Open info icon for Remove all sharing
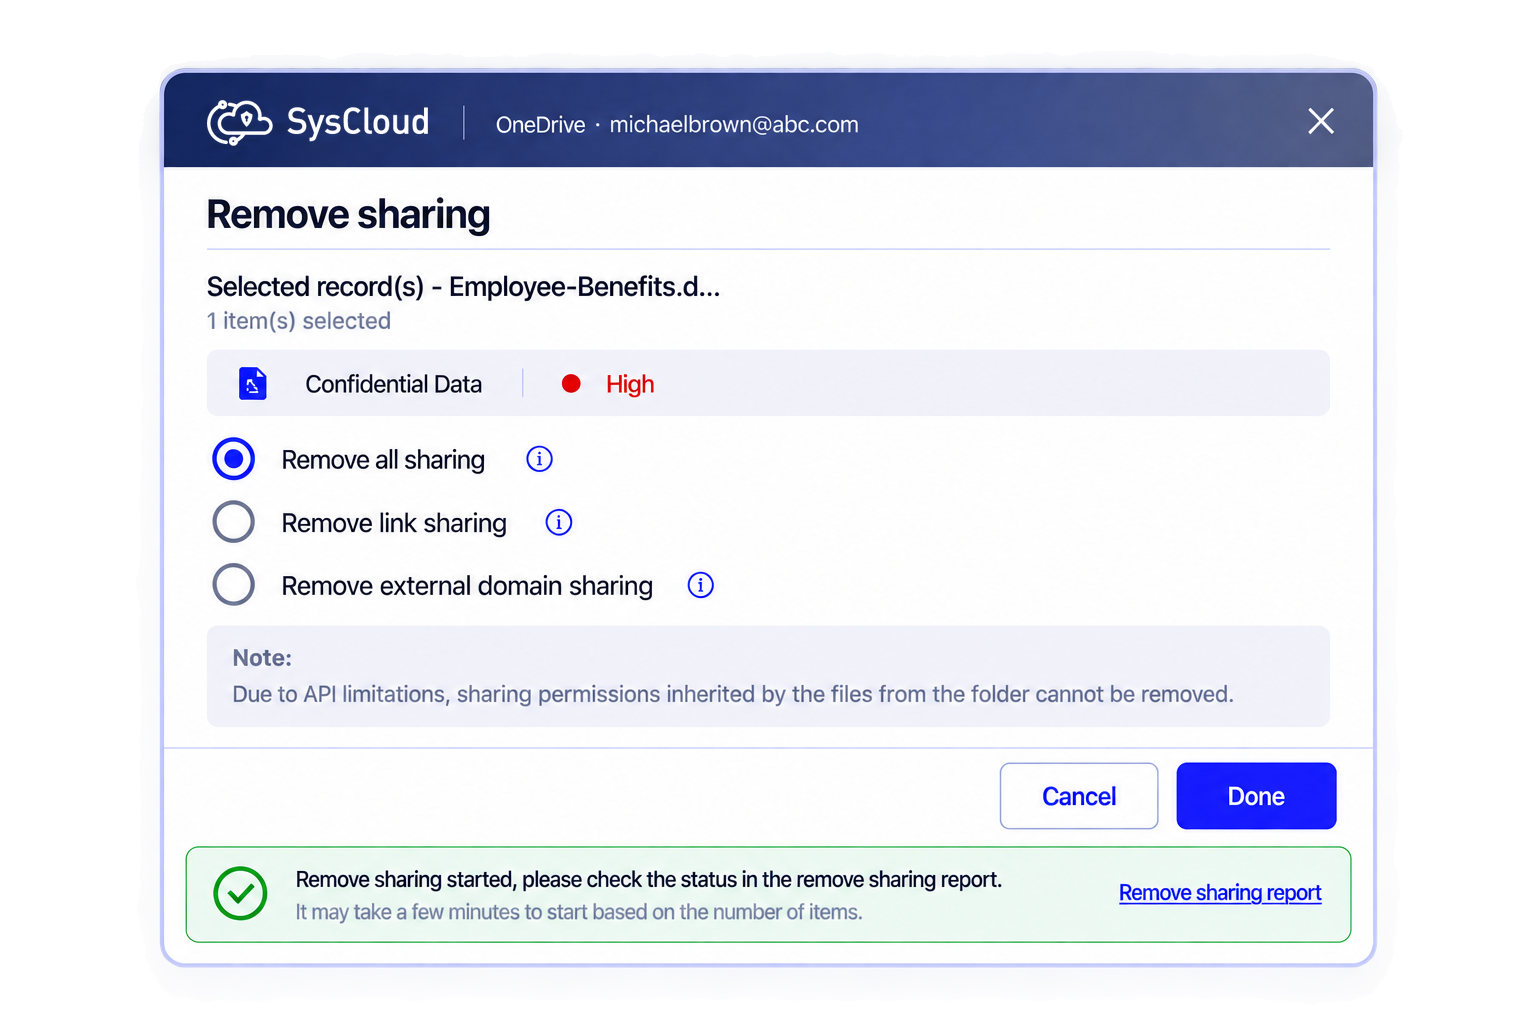 pos(539,459)
